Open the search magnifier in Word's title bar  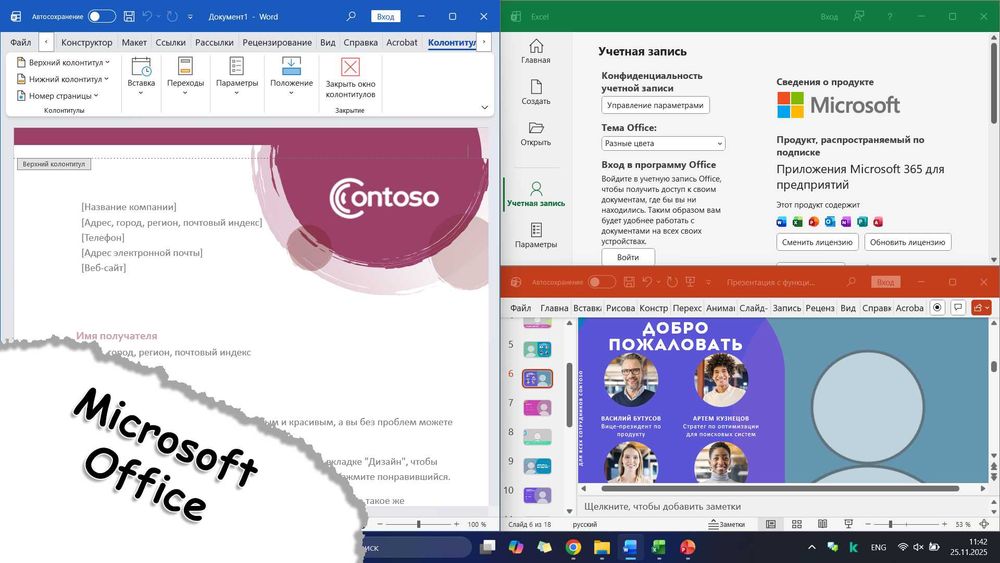[351, 17]
